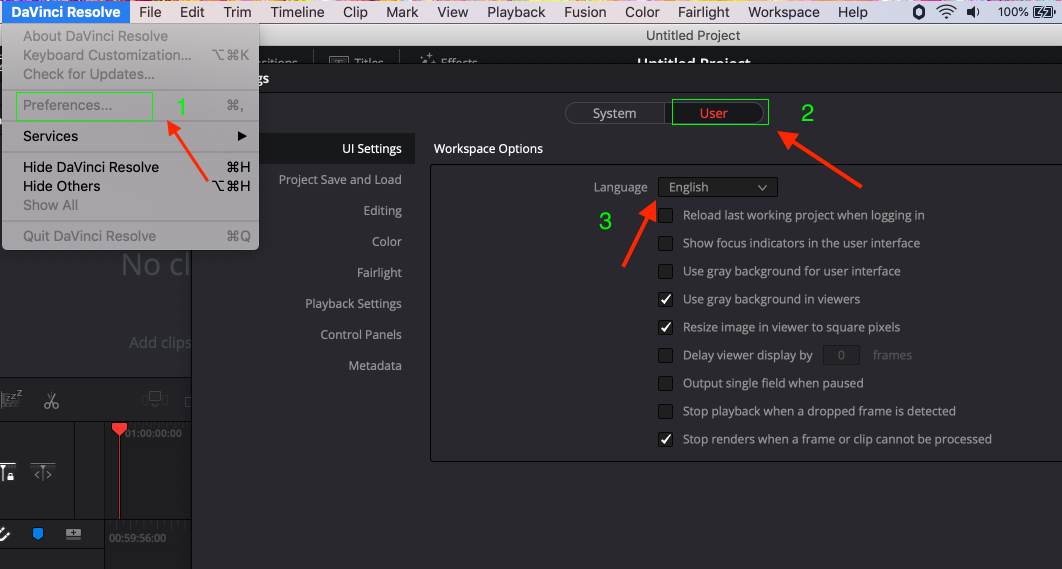Select Preferences from DaVinci Resolve menu
The height and width of the screenshot is (569, 1062).
68,105
